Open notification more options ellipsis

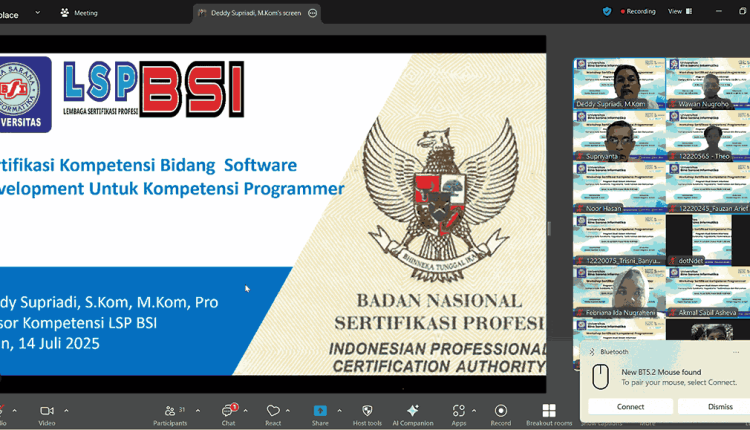[x=736, y=352]
